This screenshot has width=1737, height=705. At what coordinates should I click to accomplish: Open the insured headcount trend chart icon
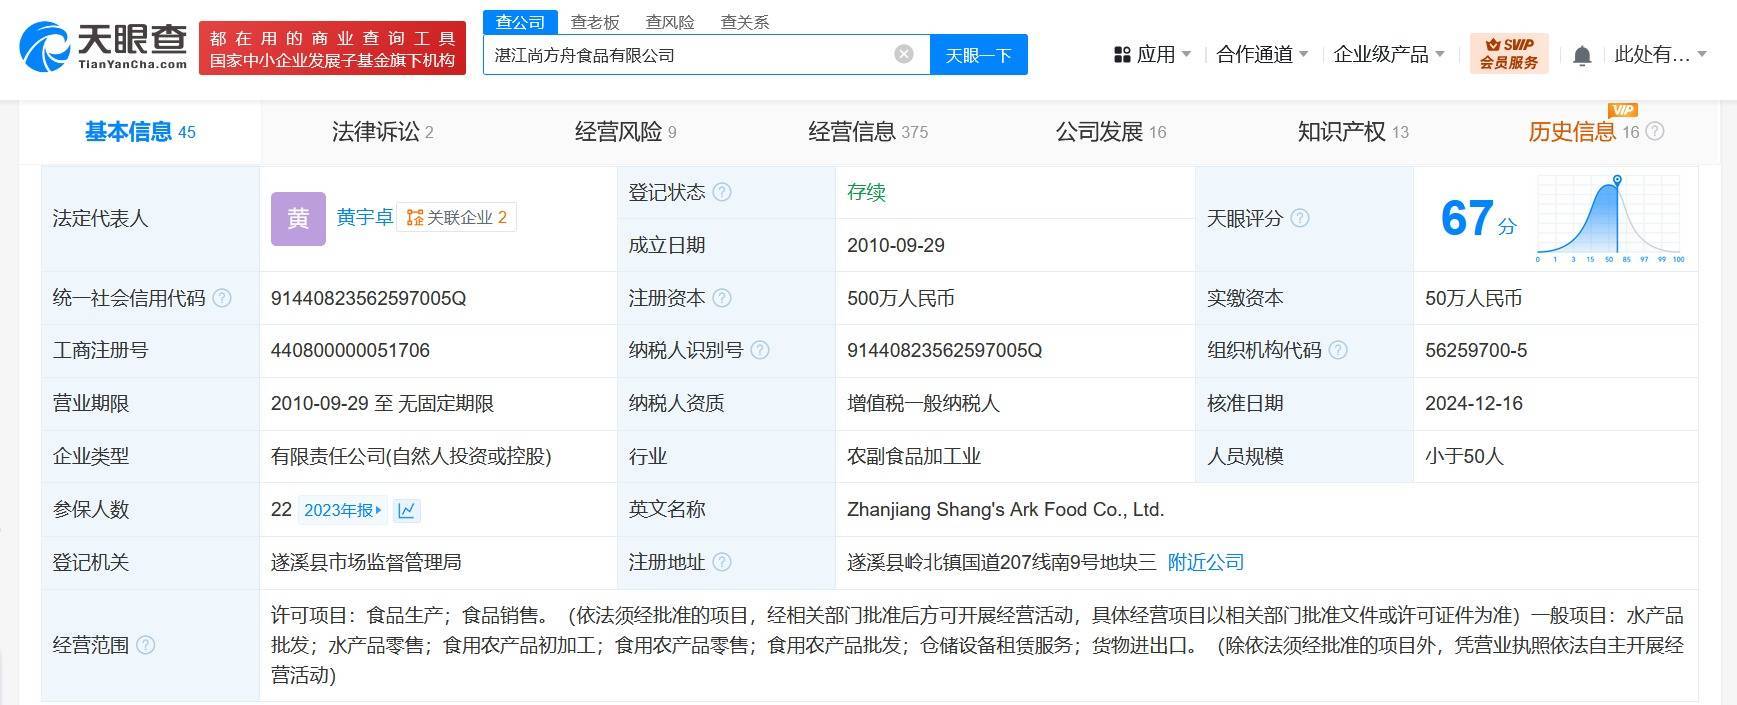click(406, 510)
